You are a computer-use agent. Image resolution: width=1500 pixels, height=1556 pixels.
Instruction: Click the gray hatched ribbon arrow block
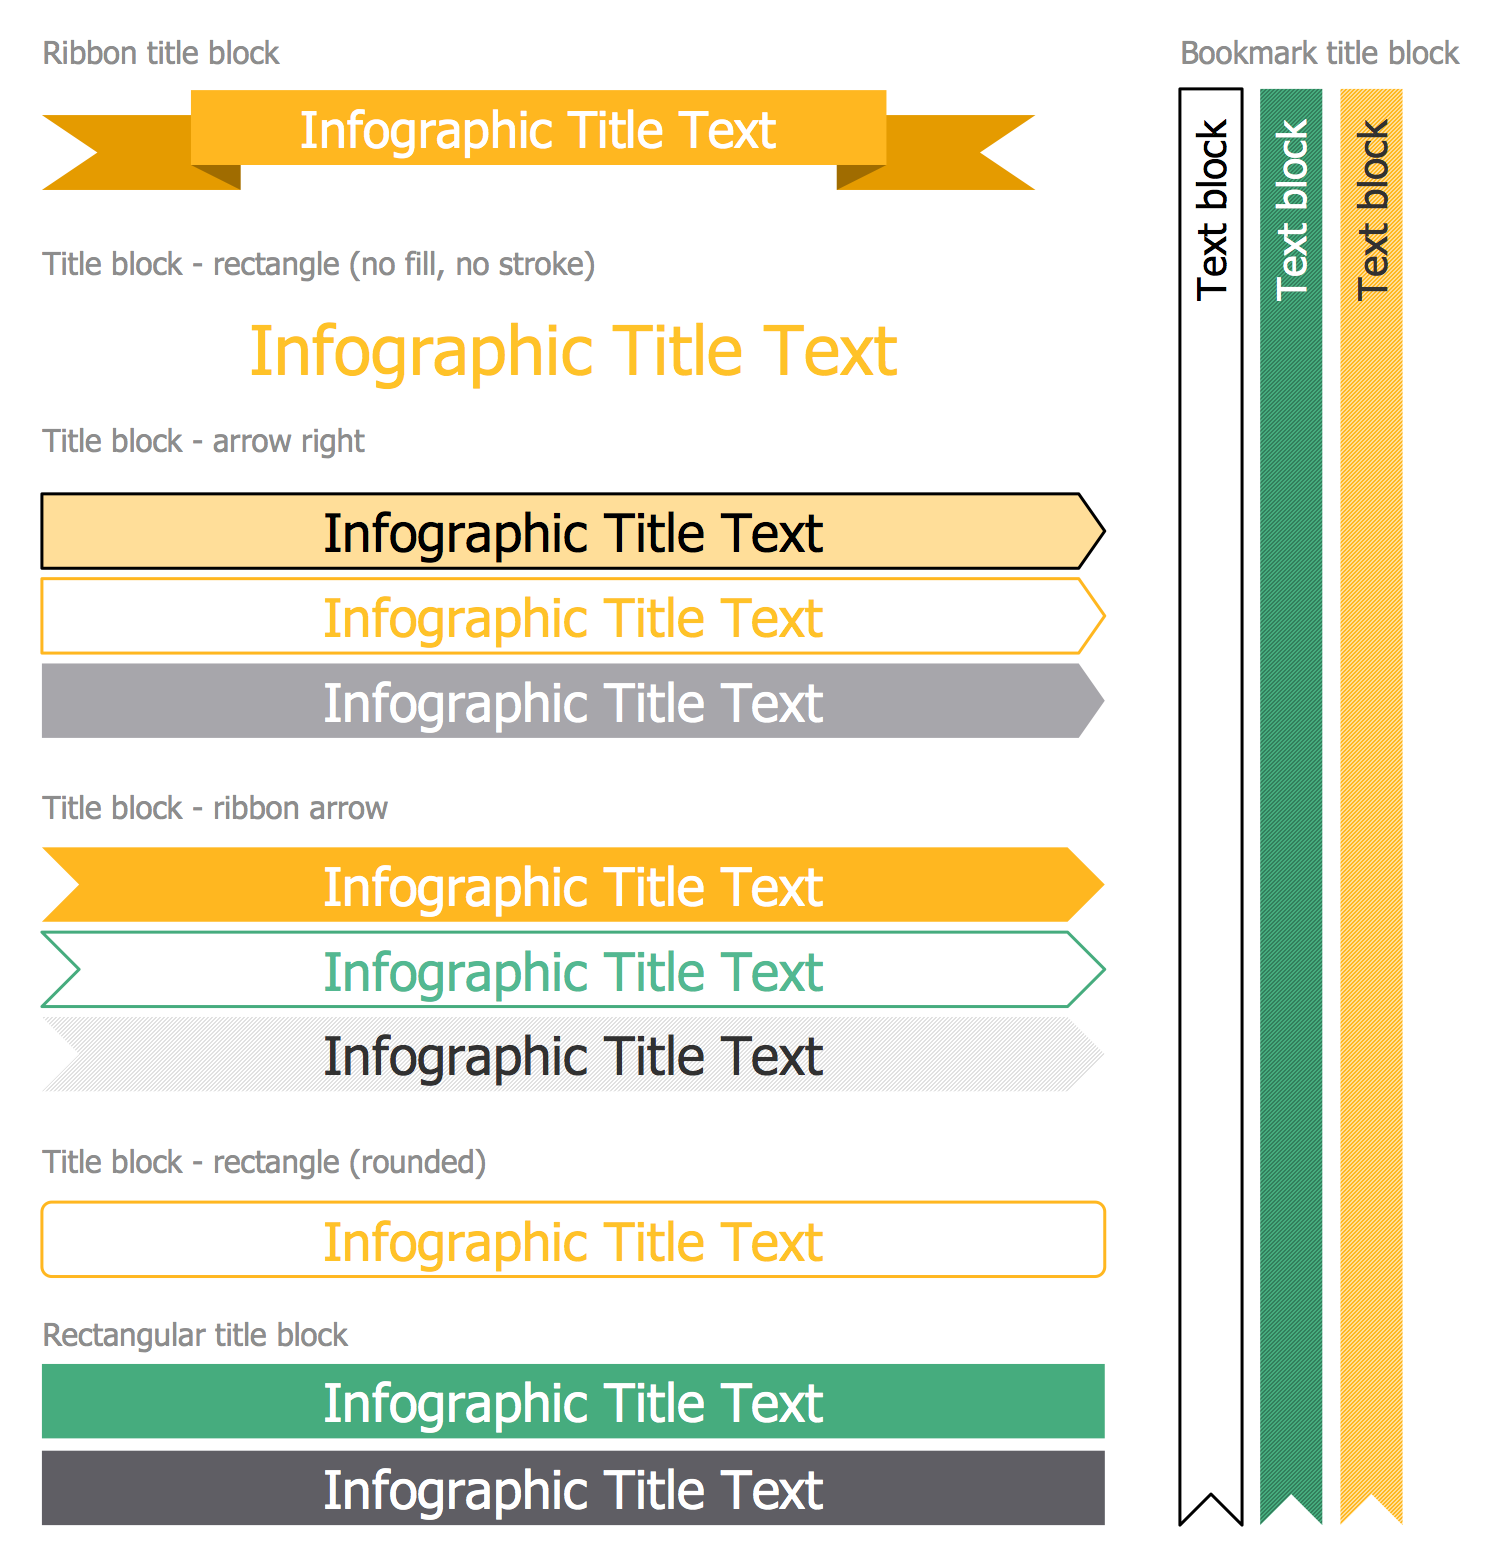[573, 1055]
